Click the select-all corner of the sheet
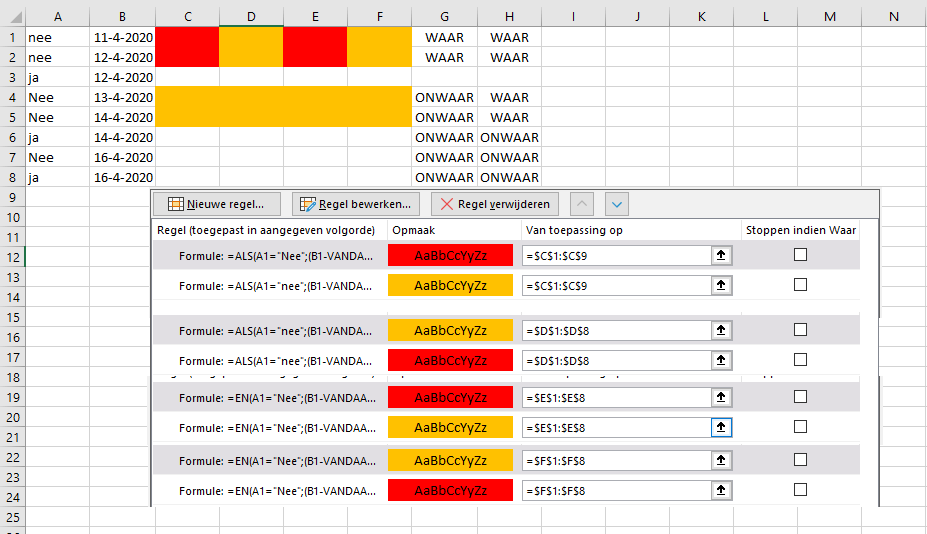Viewport: 927px width, 534px height. (x=12, y=17)
